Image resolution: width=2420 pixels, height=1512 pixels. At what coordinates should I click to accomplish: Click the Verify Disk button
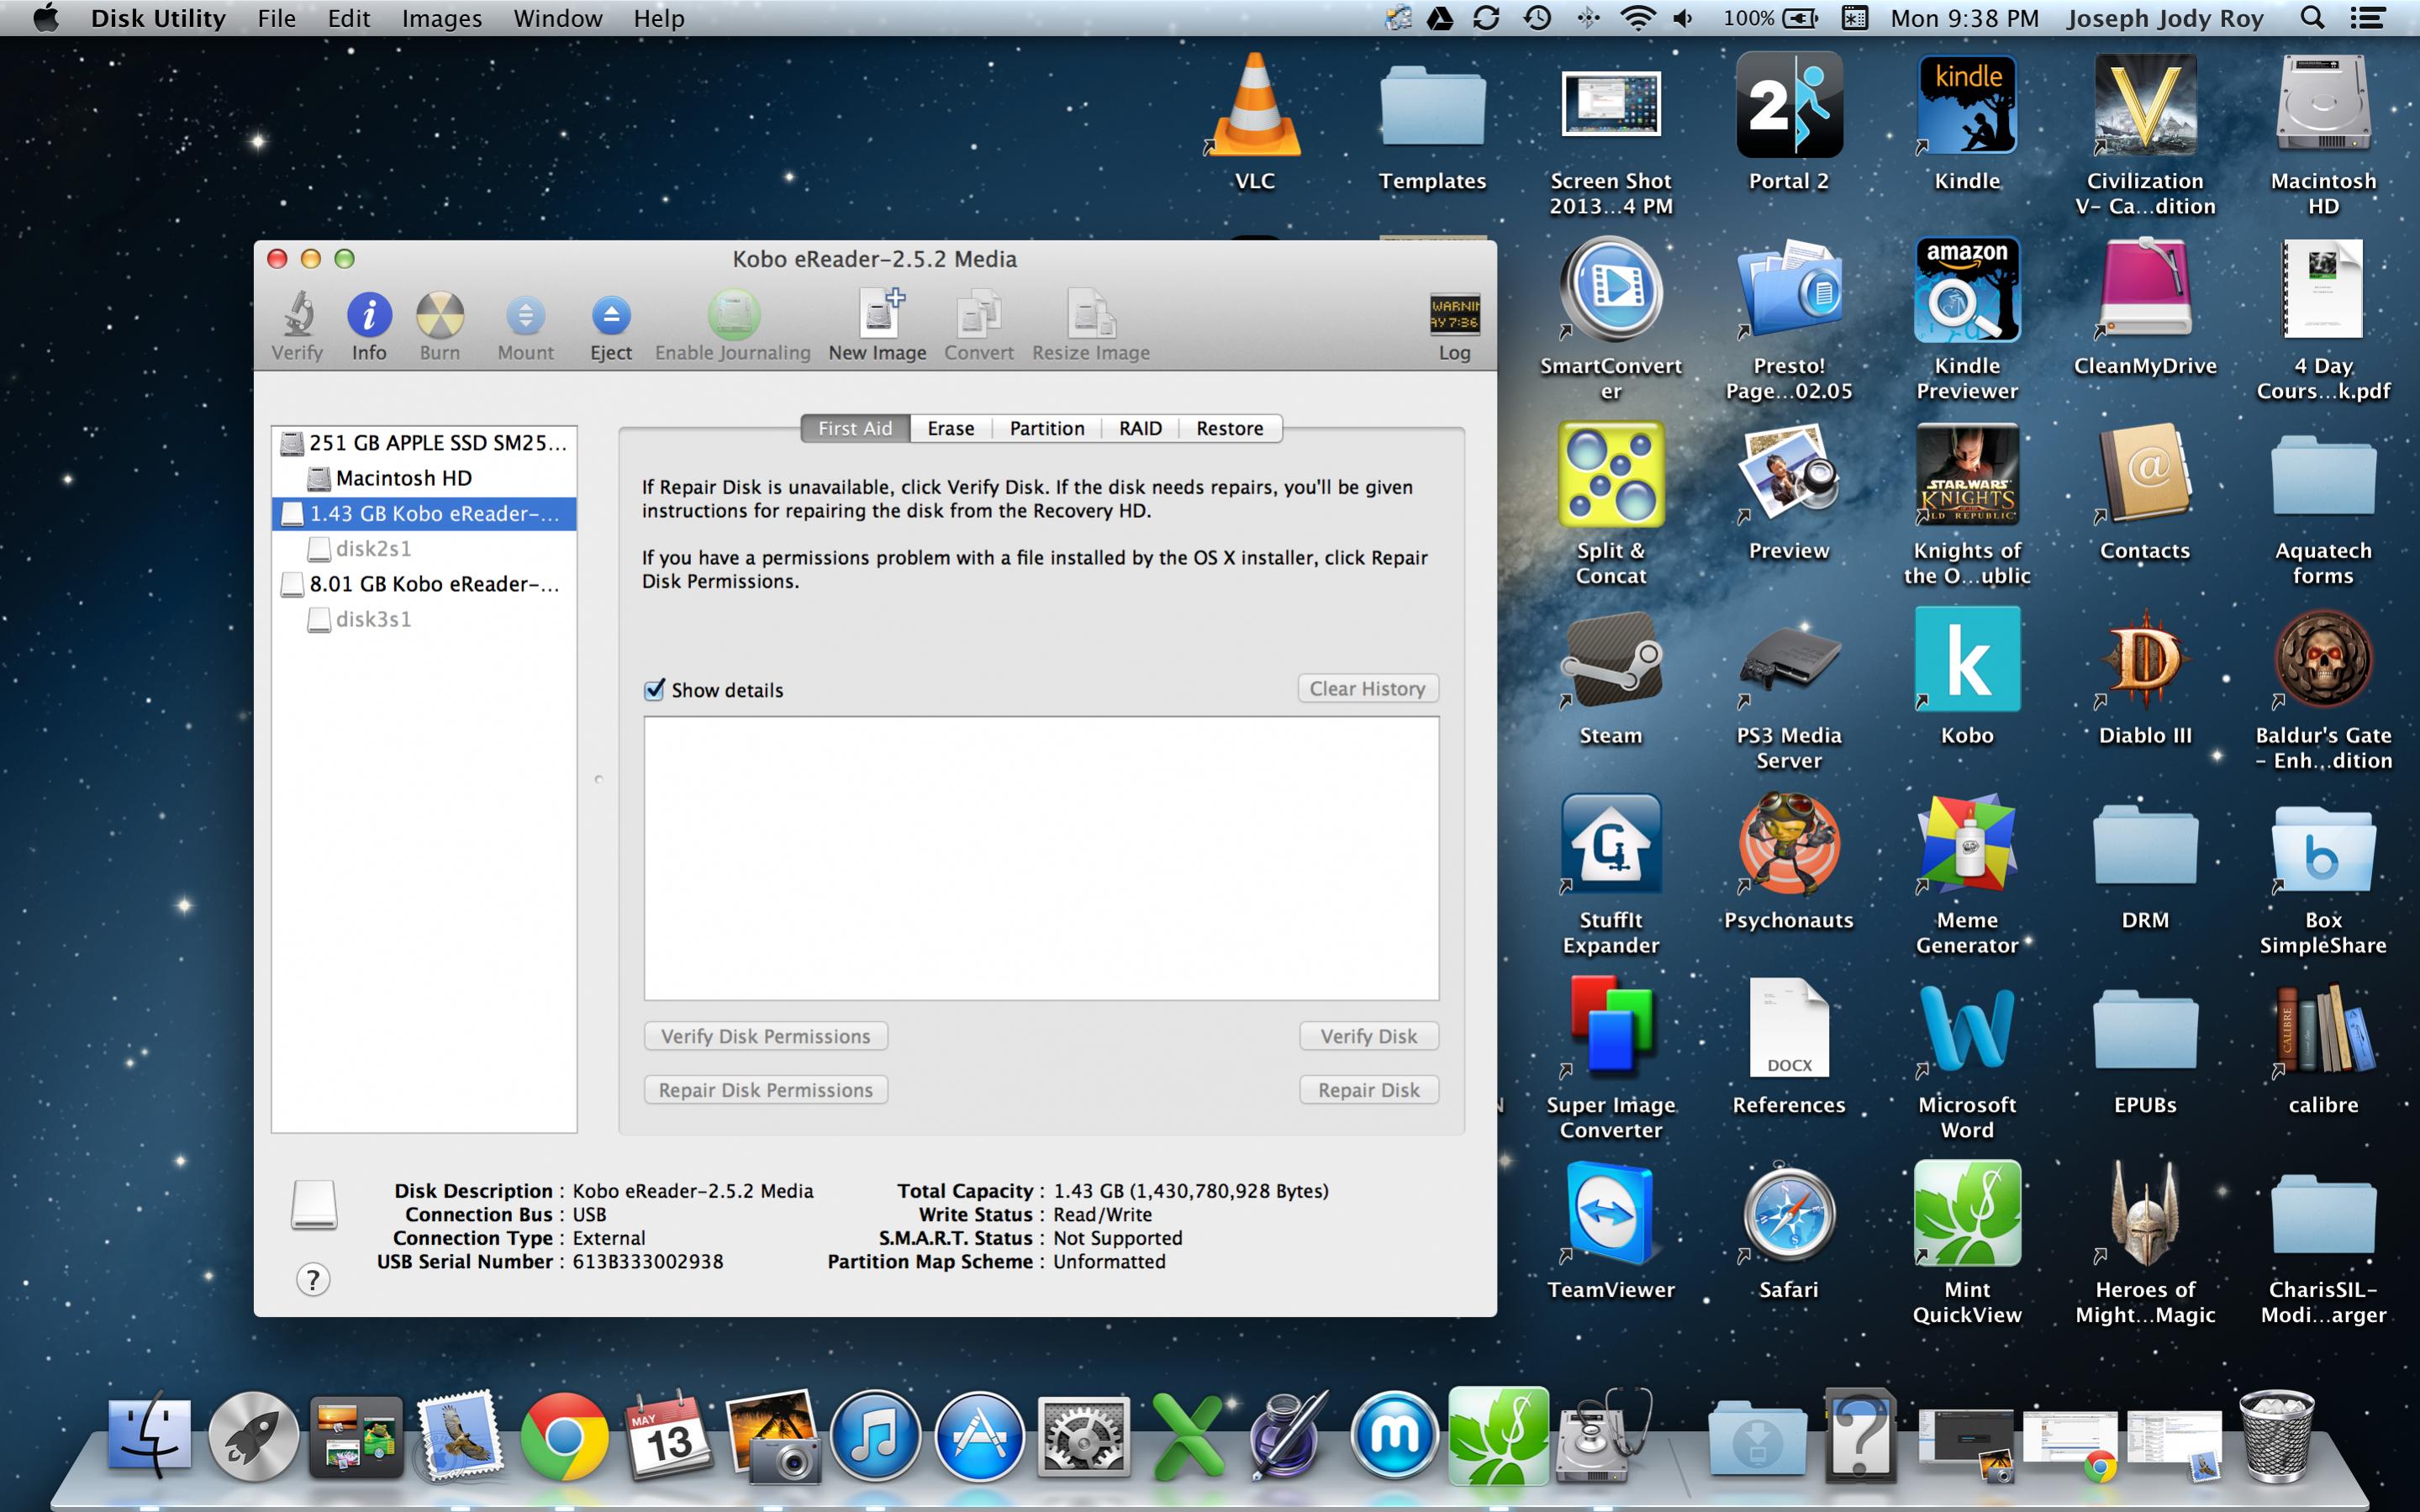click(x=1368, y=1036)
